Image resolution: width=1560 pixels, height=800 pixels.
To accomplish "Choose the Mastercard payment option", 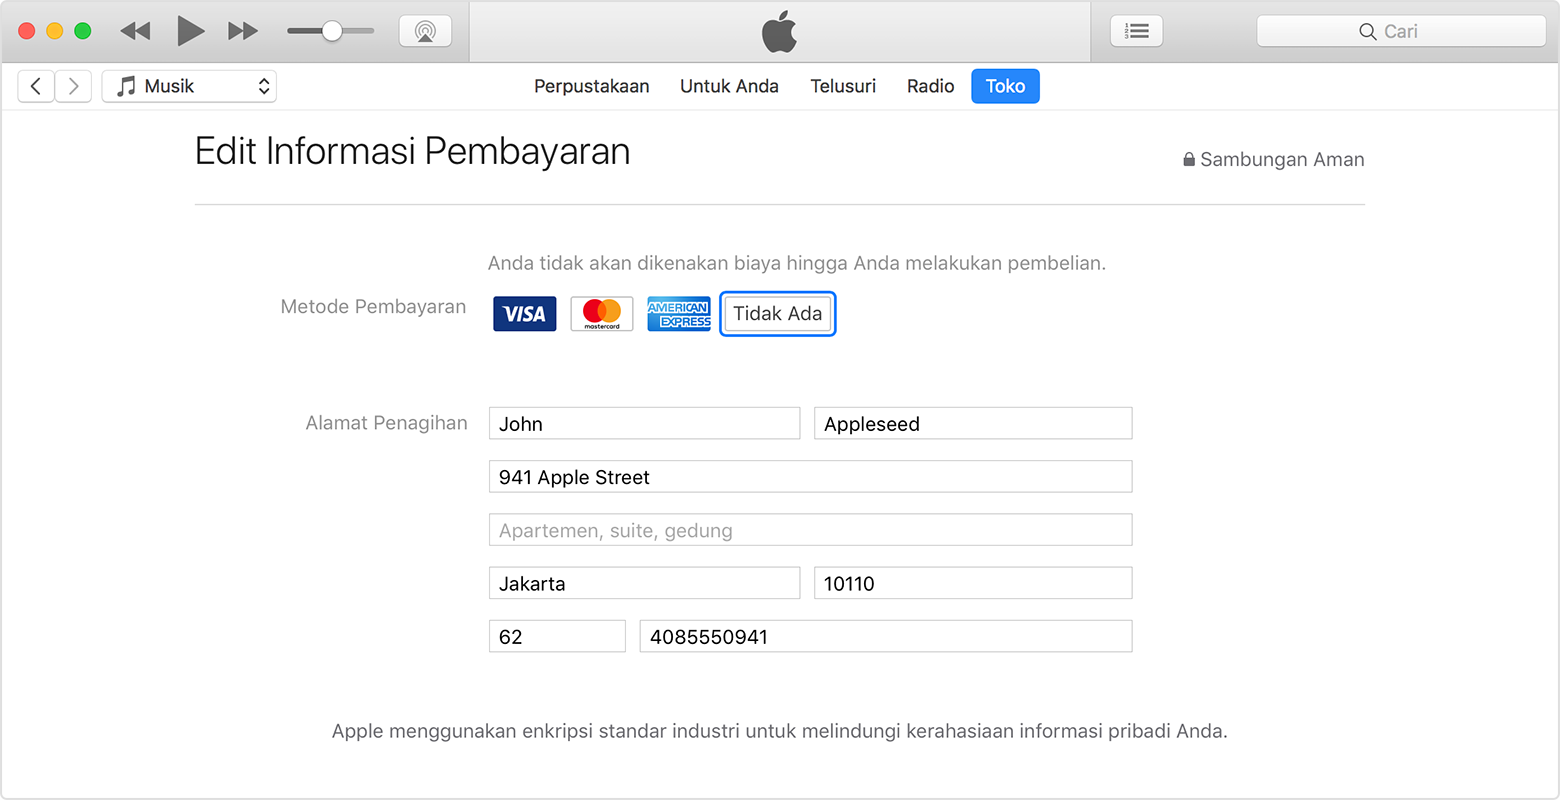I will coord(601,314).
